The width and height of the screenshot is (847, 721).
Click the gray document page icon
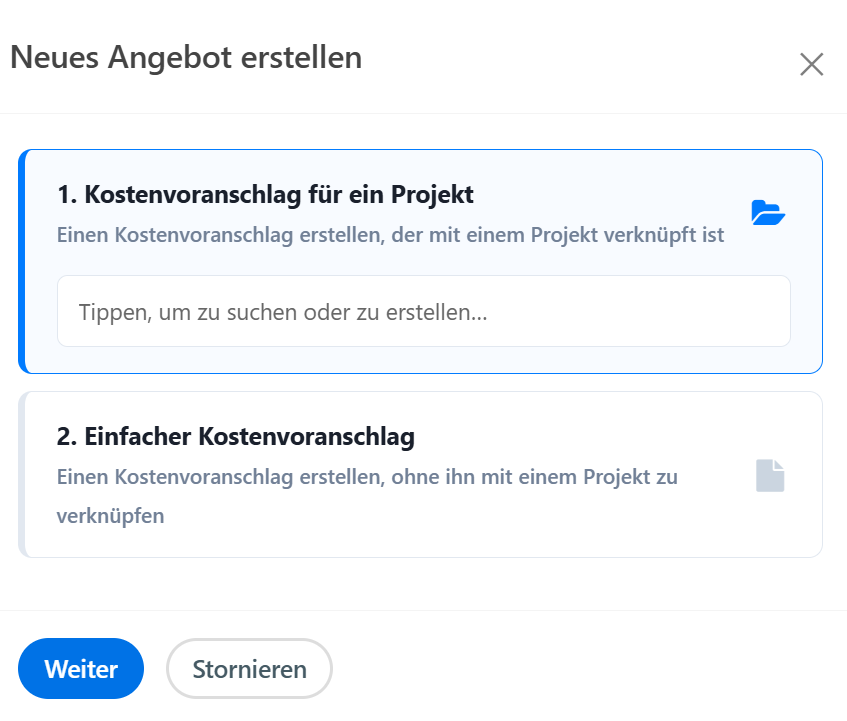[770, 476]
